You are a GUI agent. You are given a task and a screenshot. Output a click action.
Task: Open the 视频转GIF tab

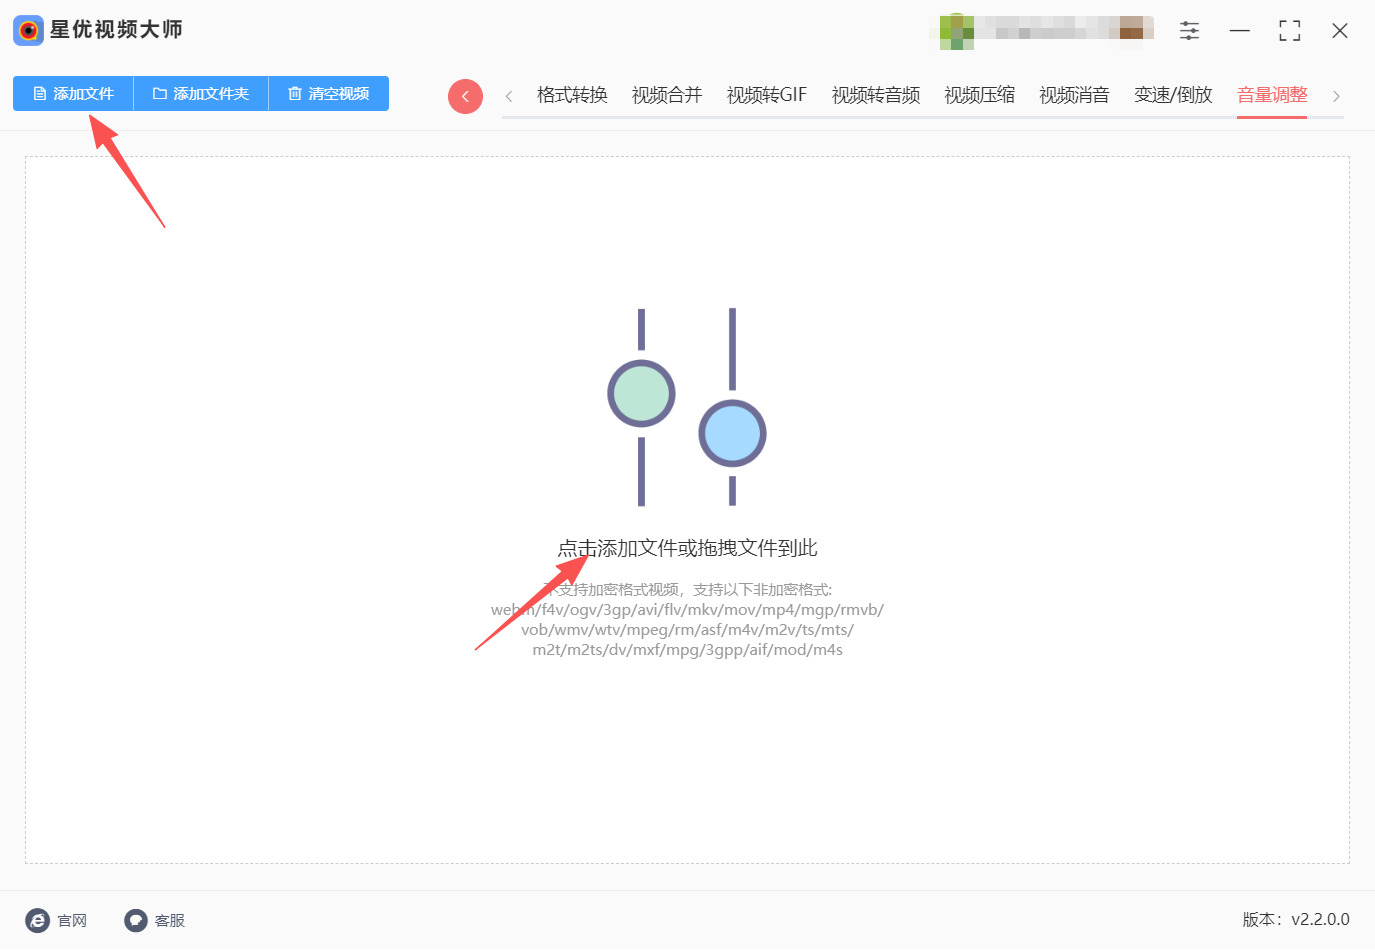(x=767, y=95)
